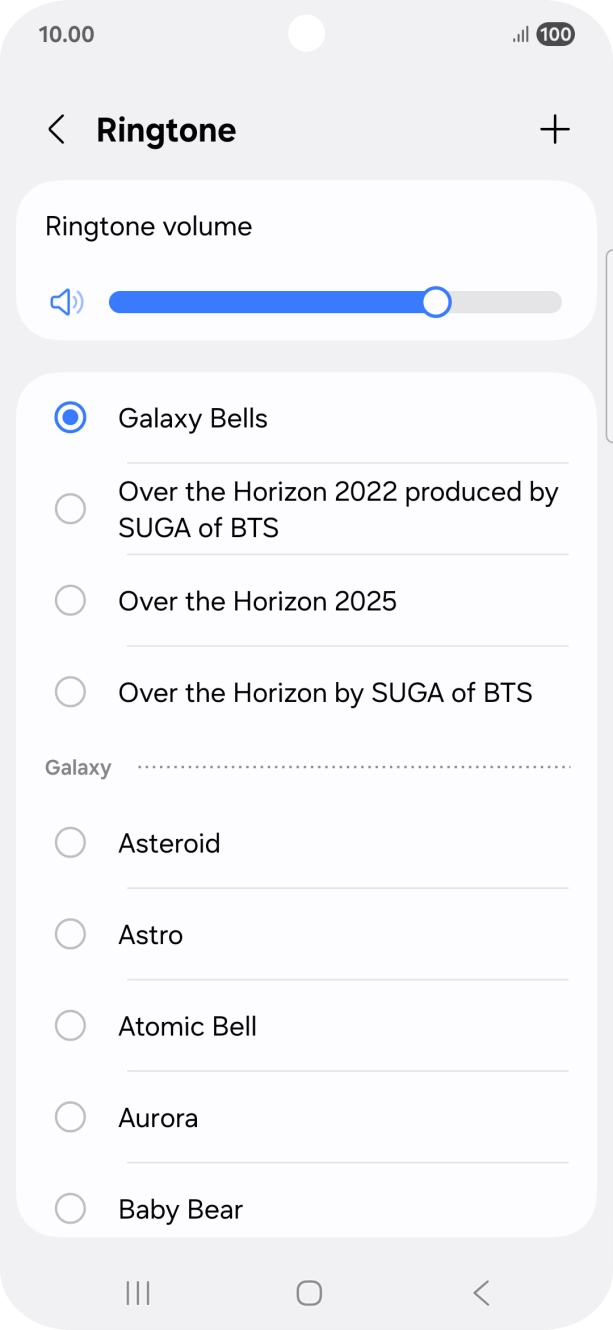Select the Asteroid ringtone

pos(169,843)
